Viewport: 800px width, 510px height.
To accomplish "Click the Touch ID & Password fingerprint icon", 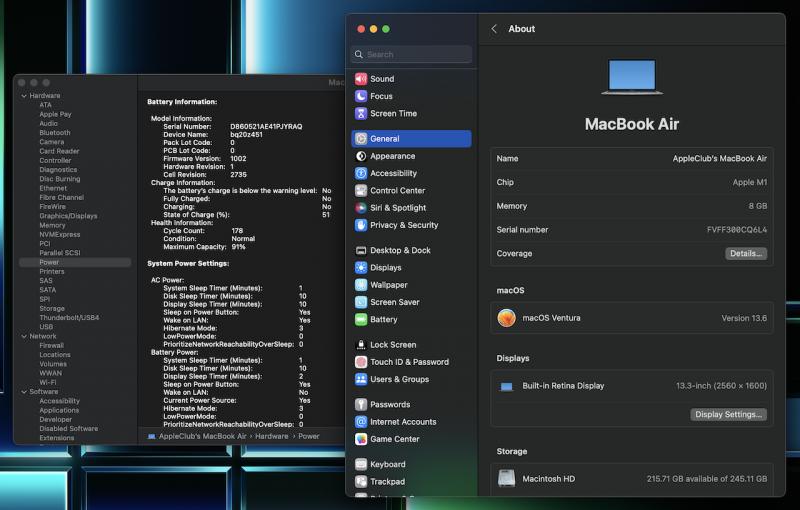I will point(361,362).
